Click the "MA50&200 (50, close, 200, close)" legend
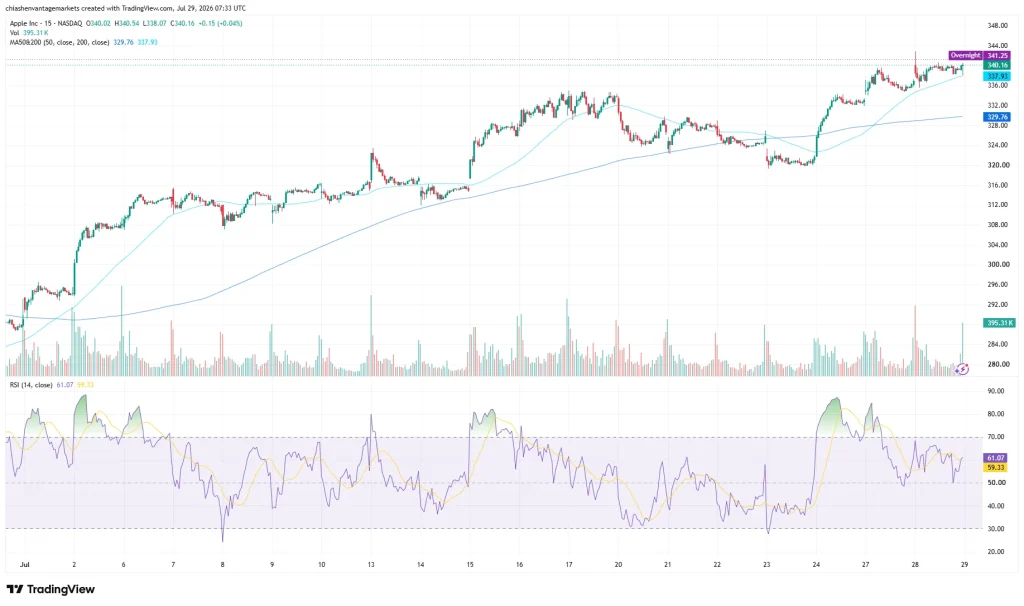Screen dimensions: 1024x606 59,42
